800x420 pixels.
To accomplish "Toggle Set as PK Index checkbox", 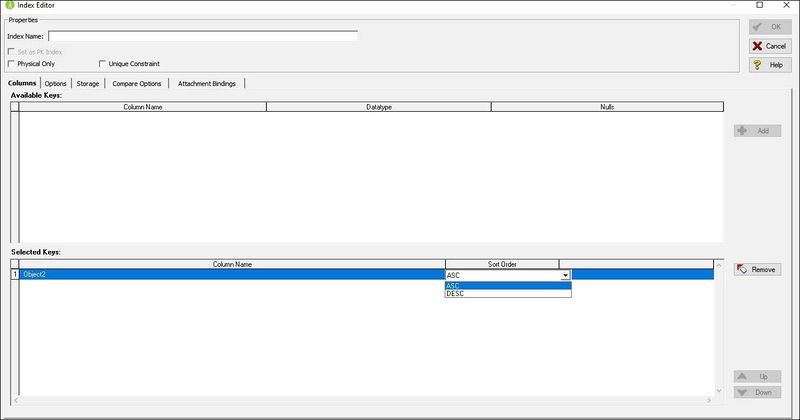I will [x=11, y=52].
